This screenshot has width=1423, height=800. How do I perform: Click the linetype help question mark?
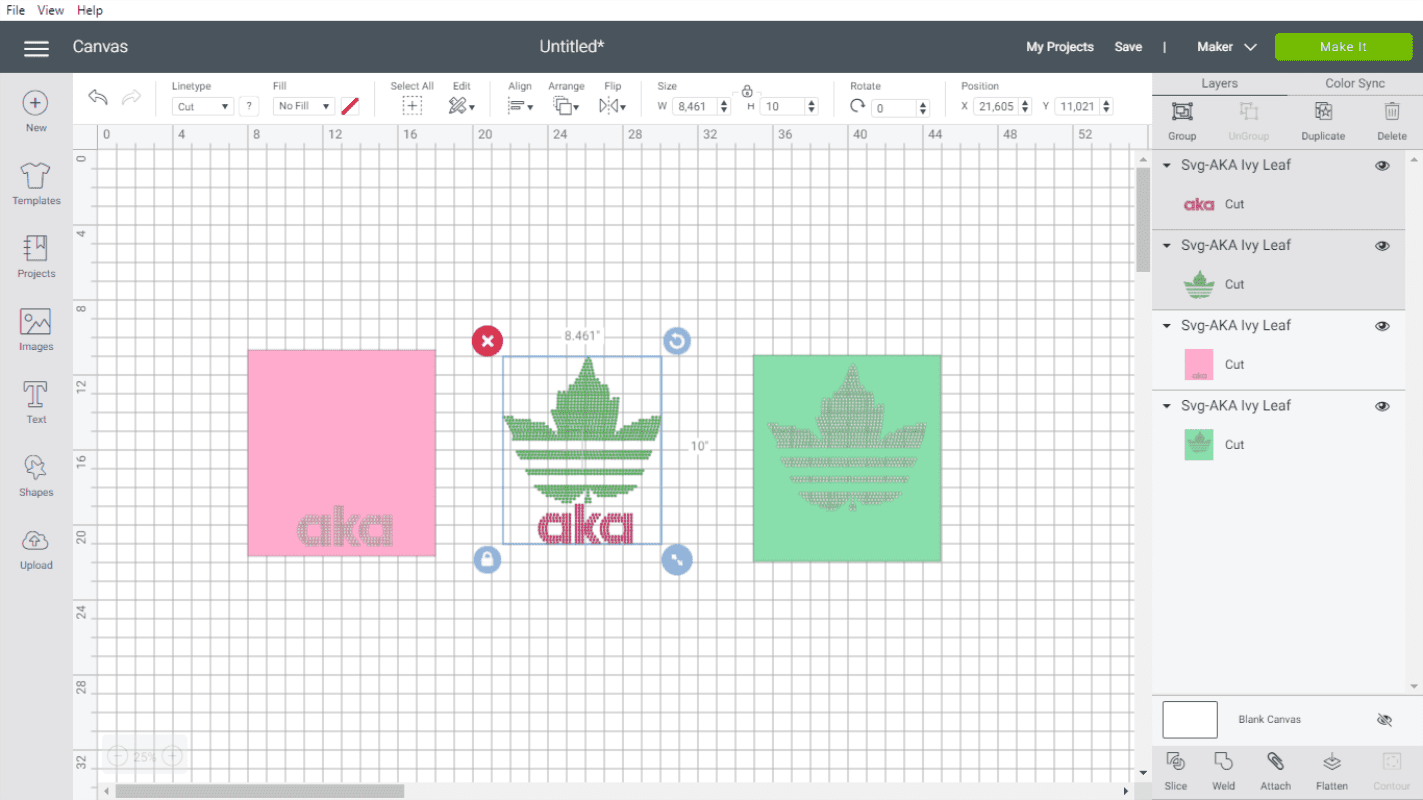click(x=249, y=106)
